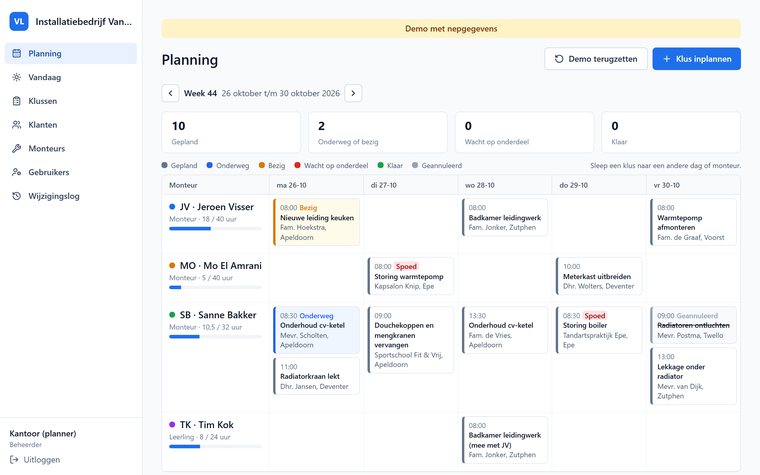760x475 pixels.
Task: Click the Gebruikers user-settings icon
Action: point(16,172)
